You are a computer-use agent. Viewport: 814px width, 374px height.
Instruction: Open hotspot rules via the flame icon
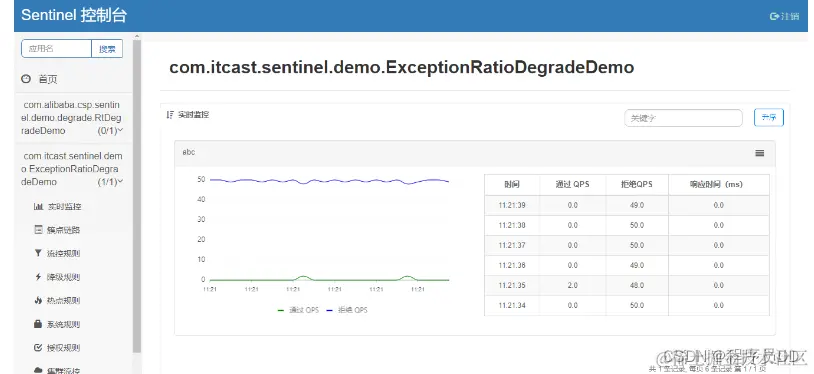click(38, 300)
